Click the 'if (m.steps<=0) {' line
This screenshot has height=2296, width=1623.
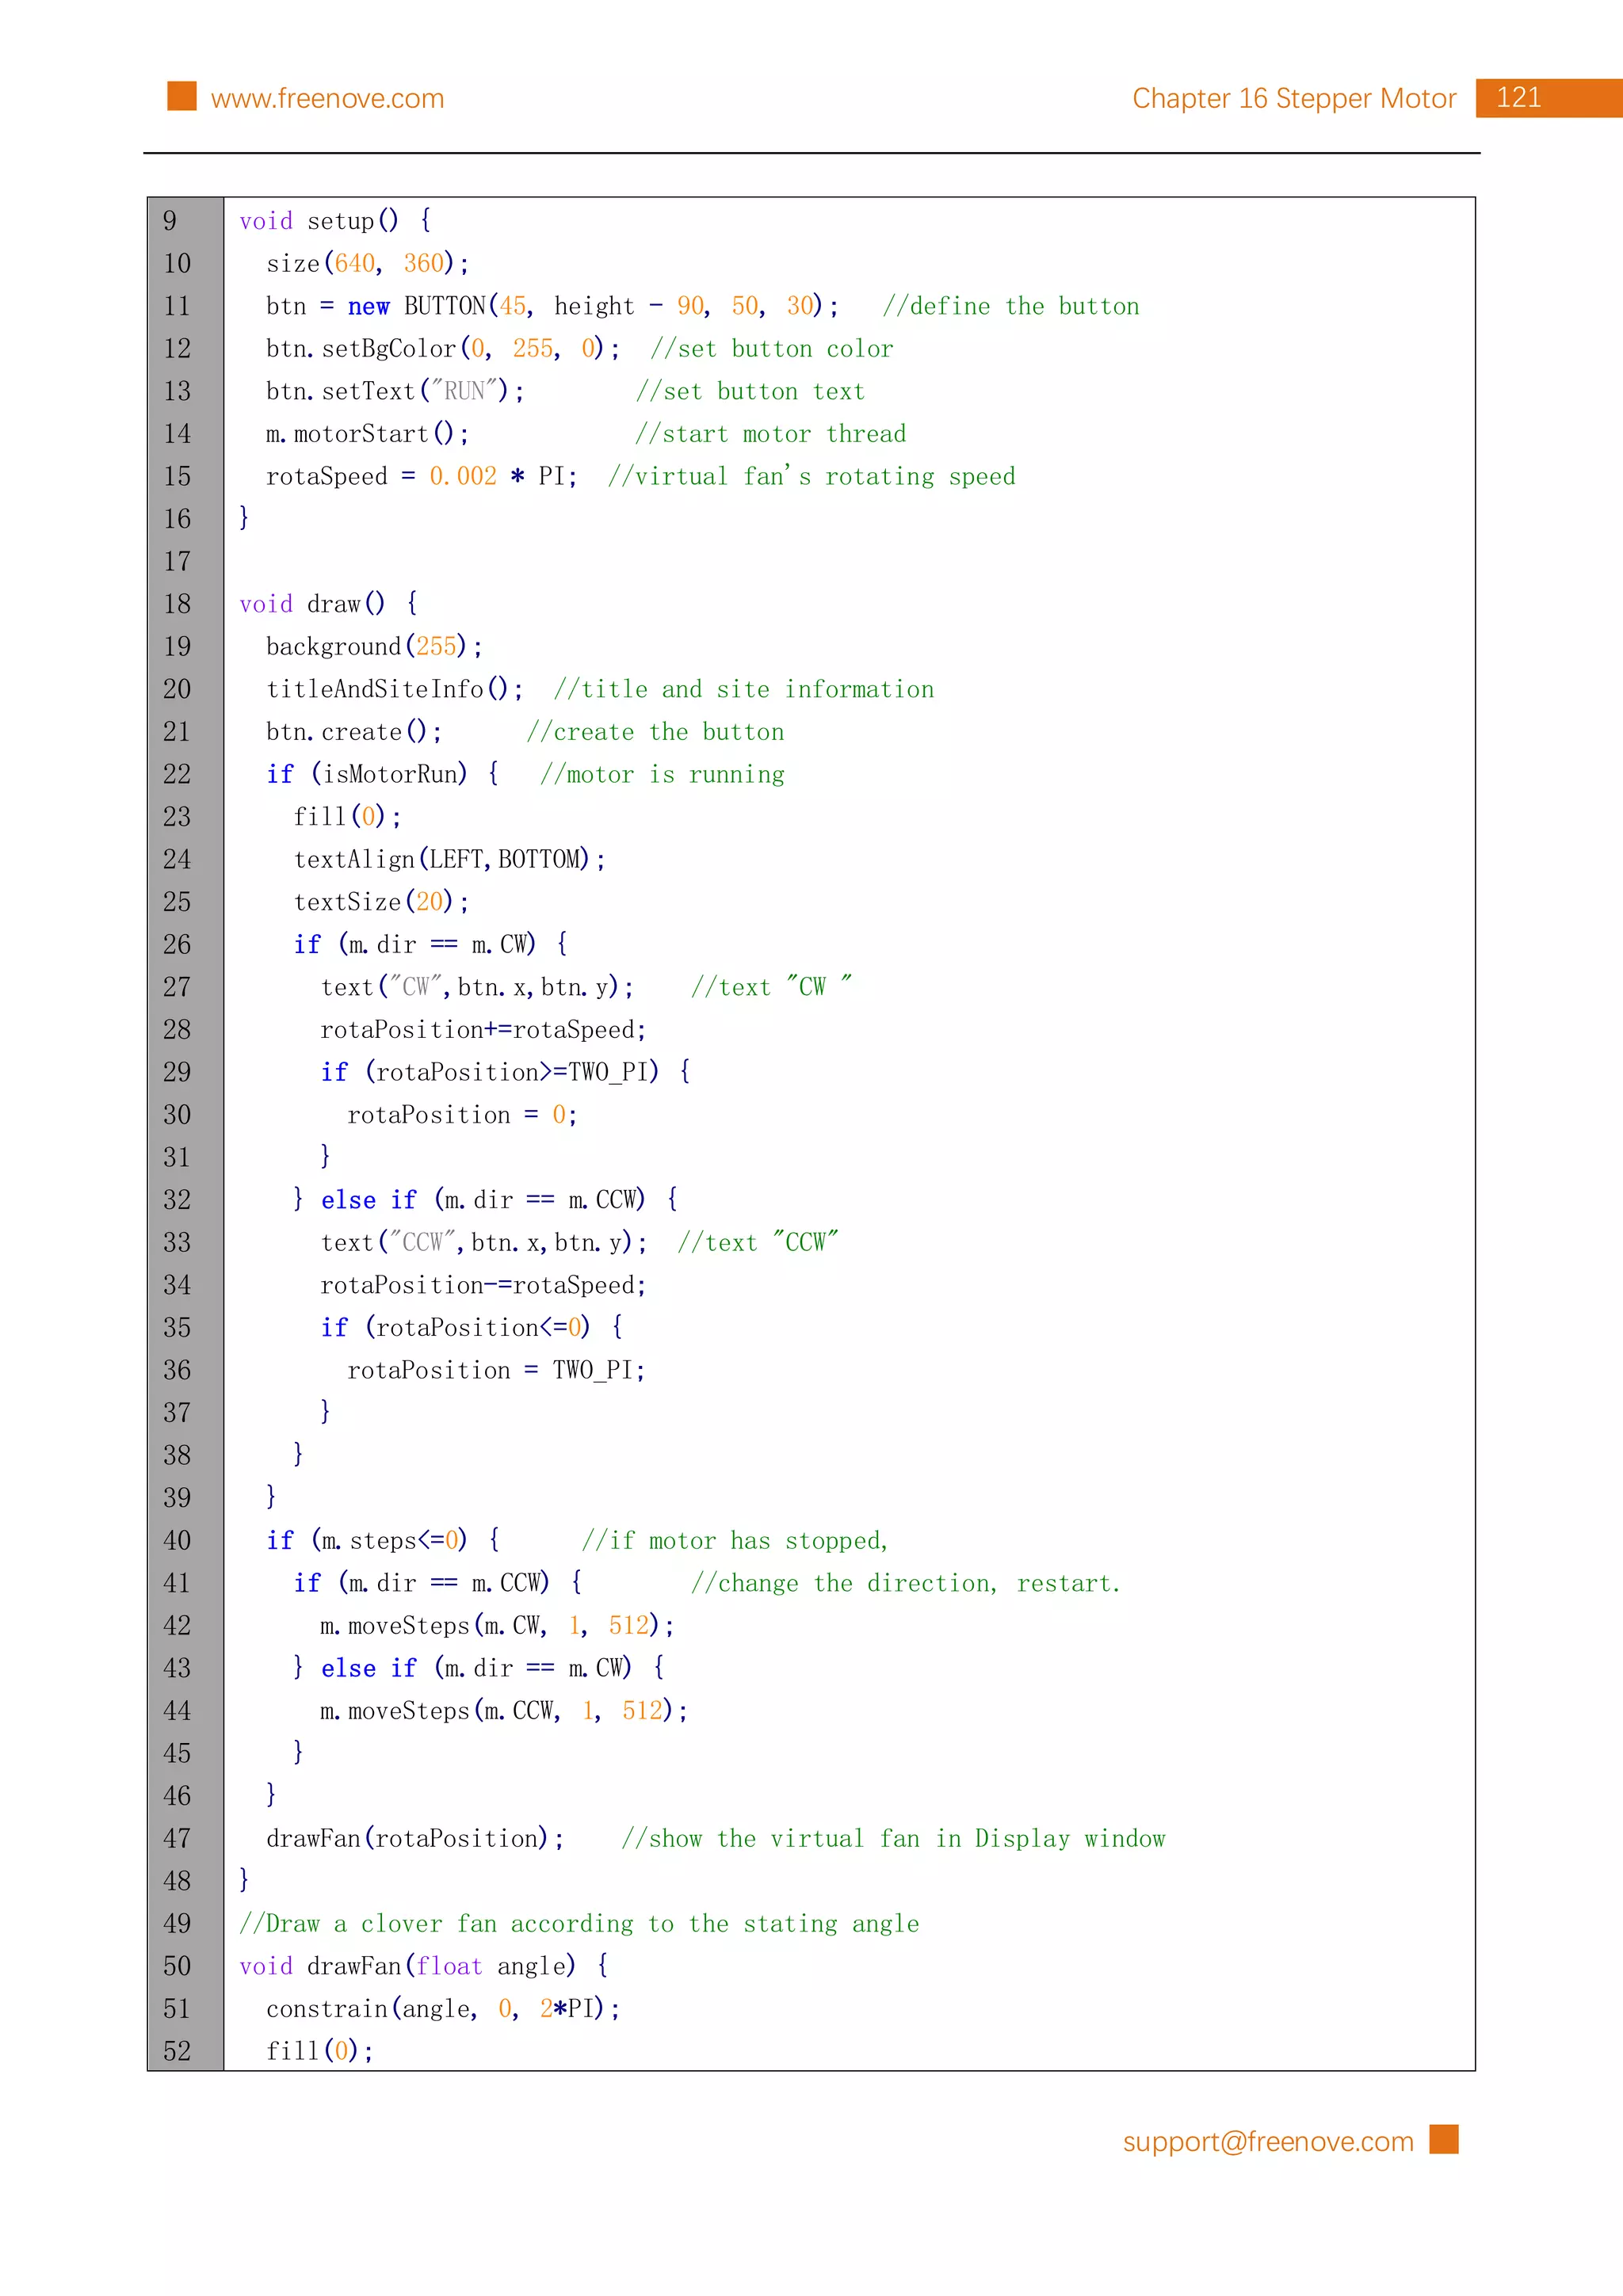click(x=383, y=1540)
